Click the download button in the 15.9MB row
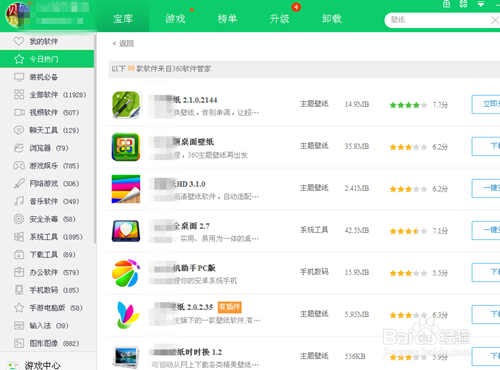The width and height of the screenshot is (500, 370). [x=486, y=272]
